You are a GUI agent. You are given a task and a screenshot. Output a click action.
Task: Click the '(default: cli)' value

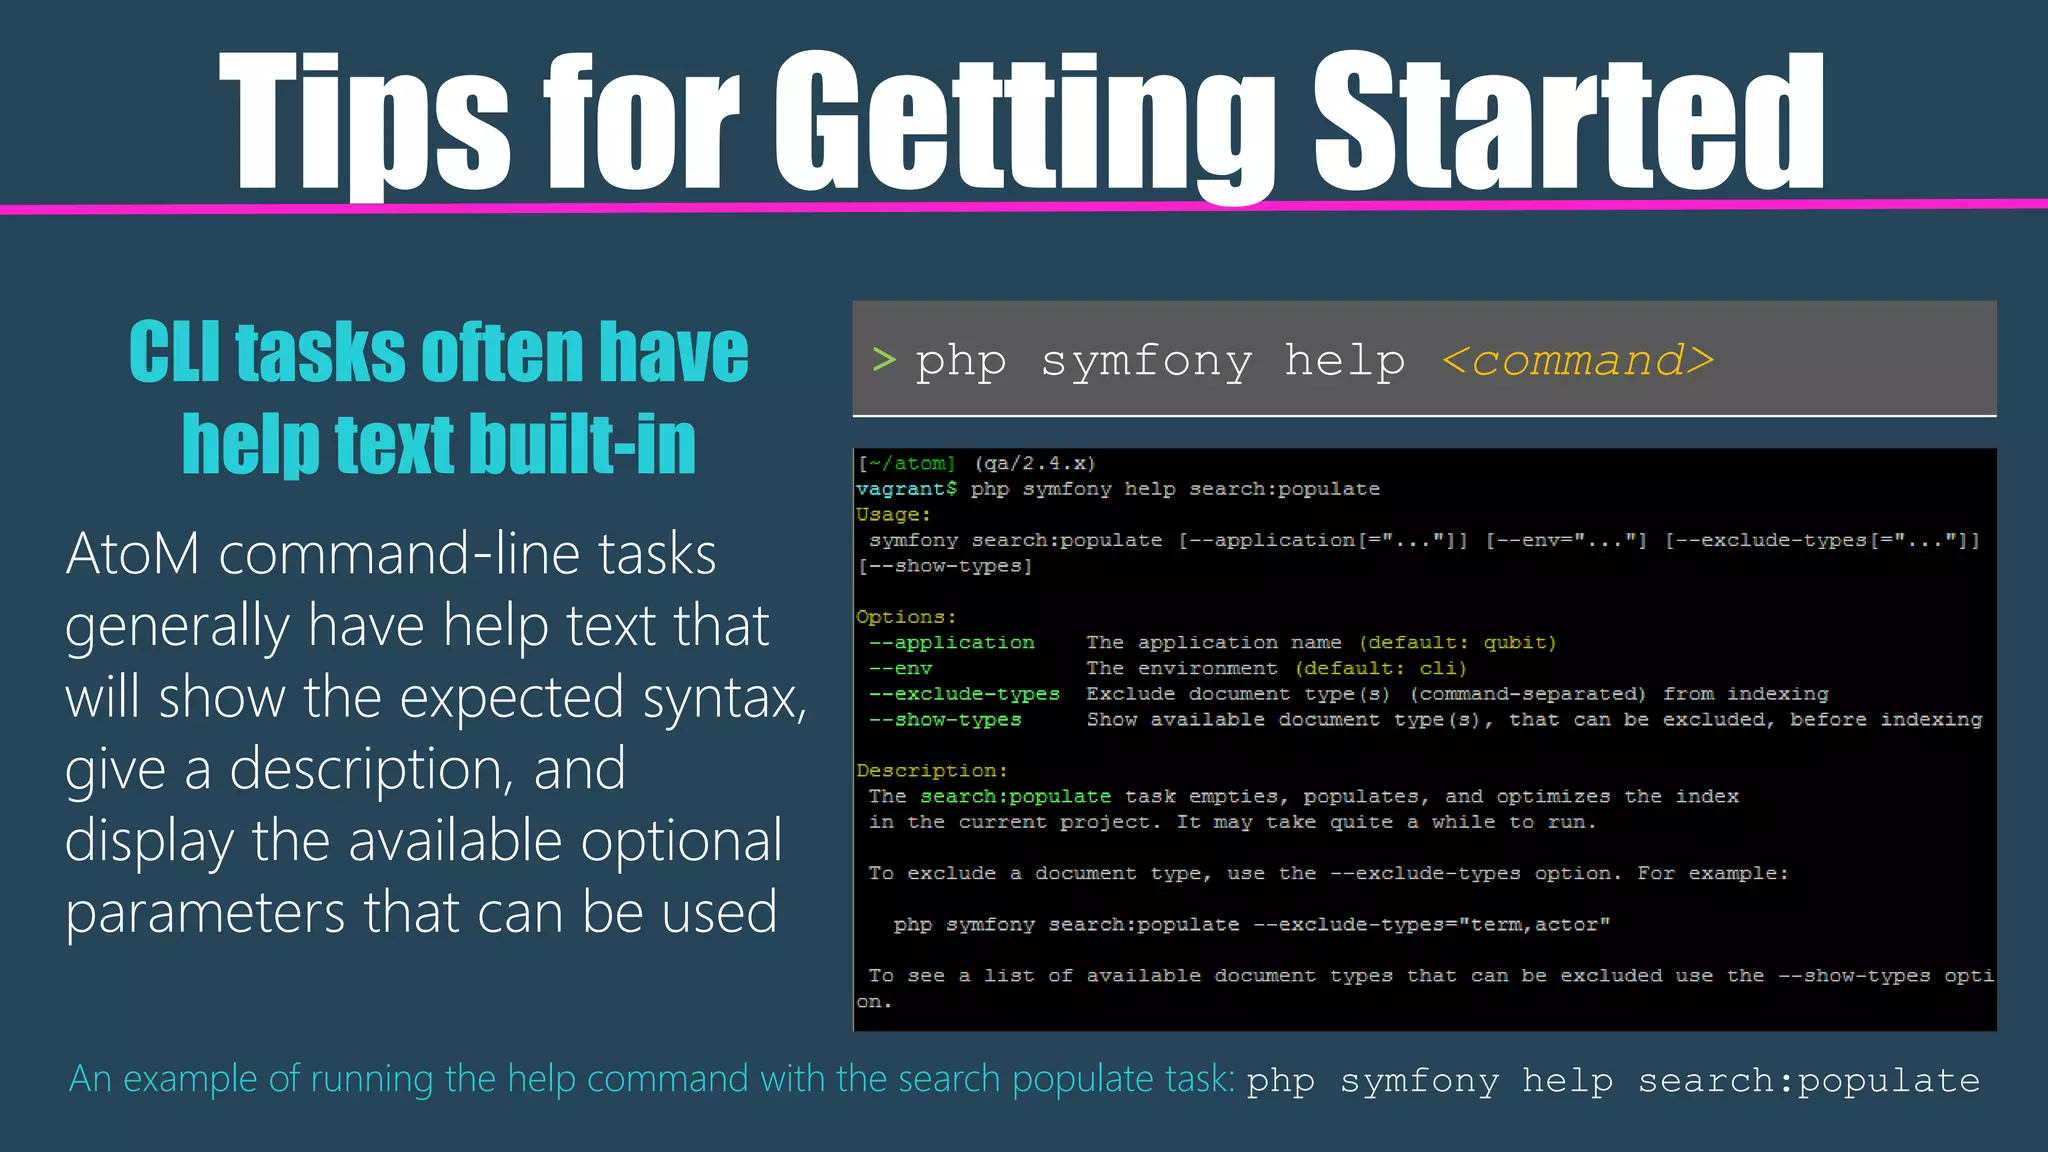click(x=1380, y=669)
